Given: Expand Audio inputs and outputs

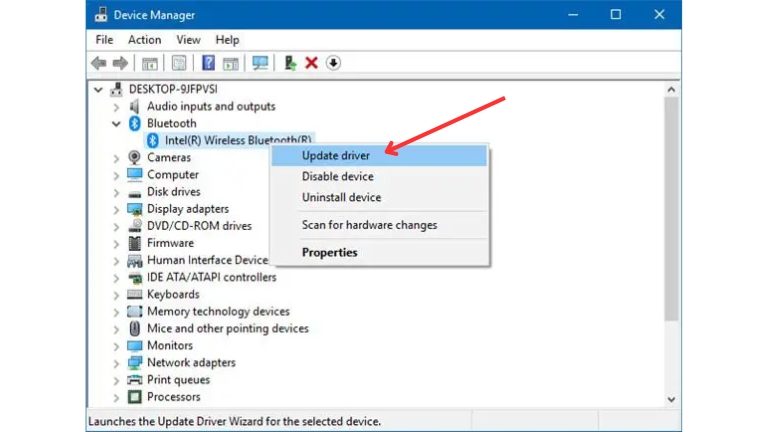Looking at the screenshot, I should click(x=116, y=107).
